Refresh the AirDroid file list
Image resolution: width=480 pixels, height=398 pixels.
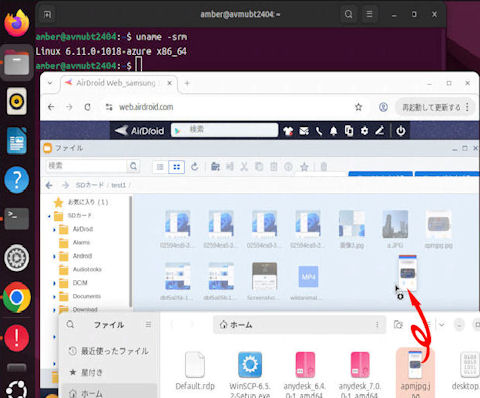(195, 167)
